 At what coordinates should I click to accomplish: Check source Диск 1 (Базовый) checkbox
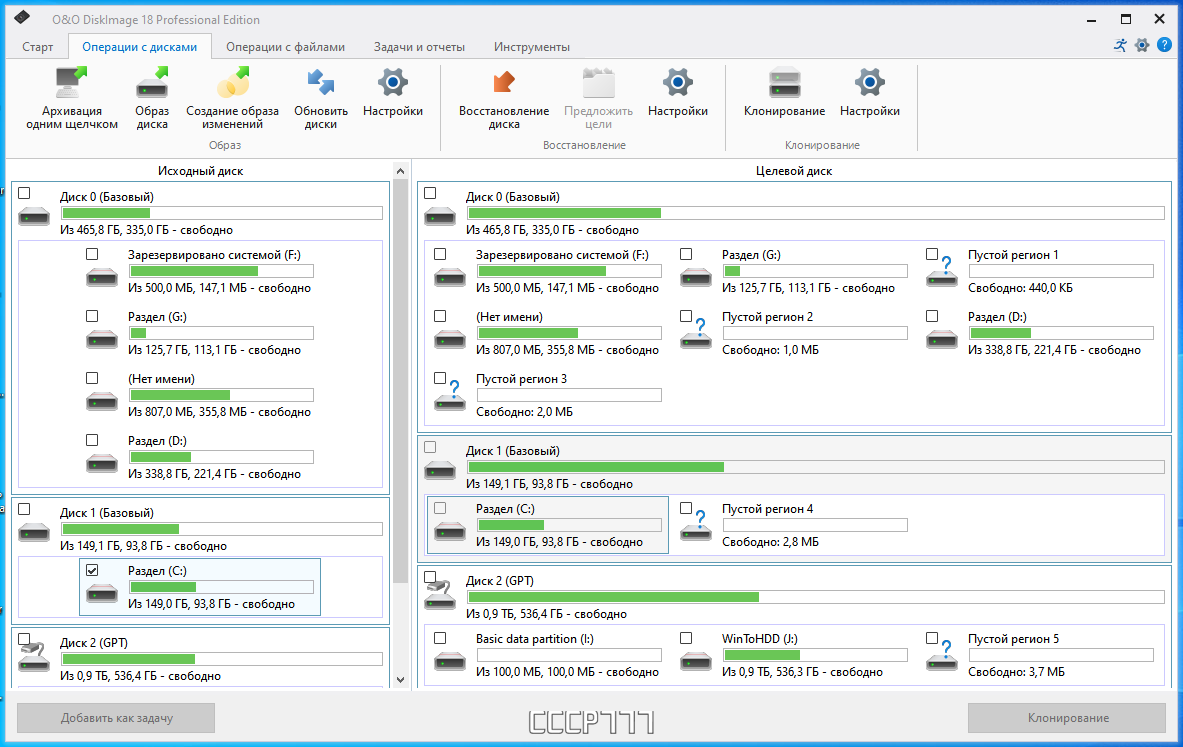point(24,509)
